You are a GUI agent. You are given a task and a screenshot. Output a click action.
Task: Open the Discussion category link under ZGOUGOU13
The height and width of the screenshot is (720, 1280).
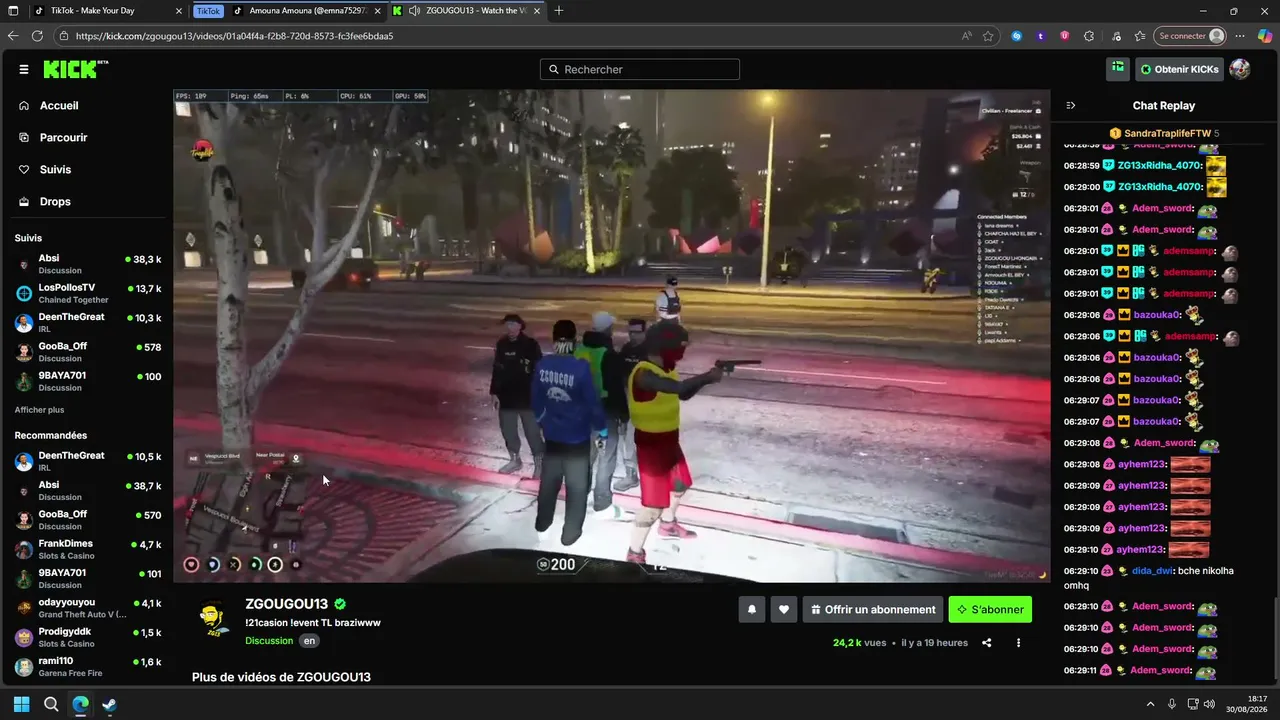tap(269, 641)
